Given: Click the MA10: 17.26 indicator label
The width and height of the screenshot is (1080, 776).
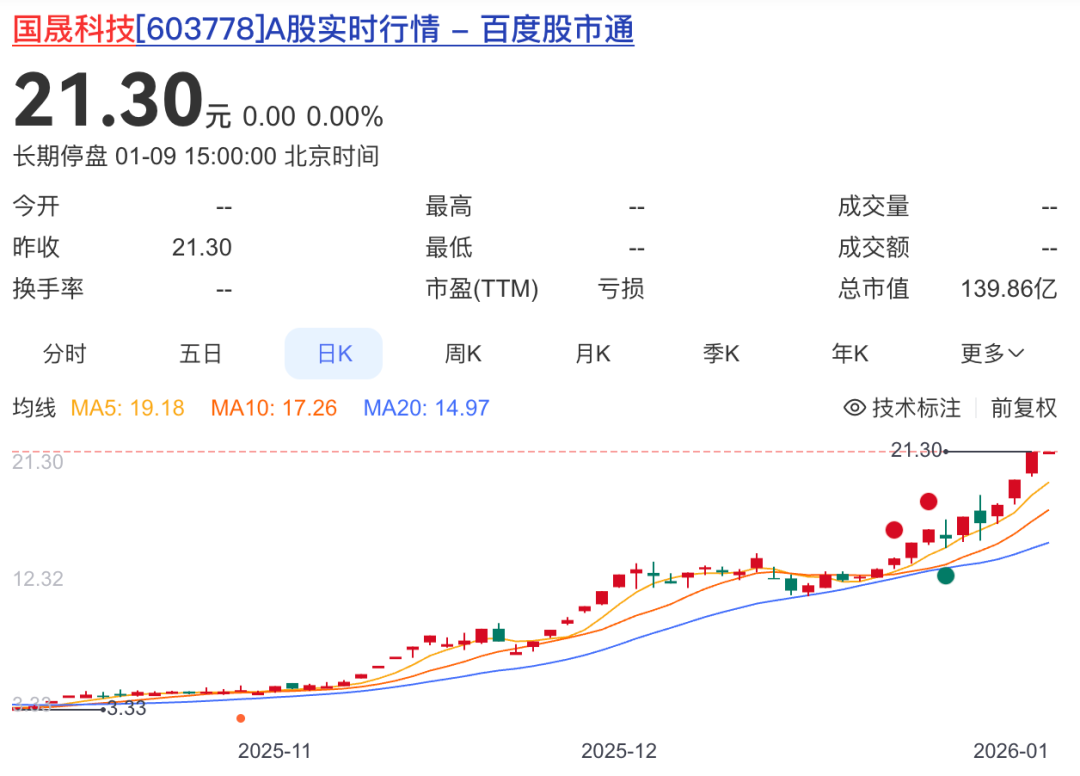Looking at the screenshot, I should coord(273,408).
